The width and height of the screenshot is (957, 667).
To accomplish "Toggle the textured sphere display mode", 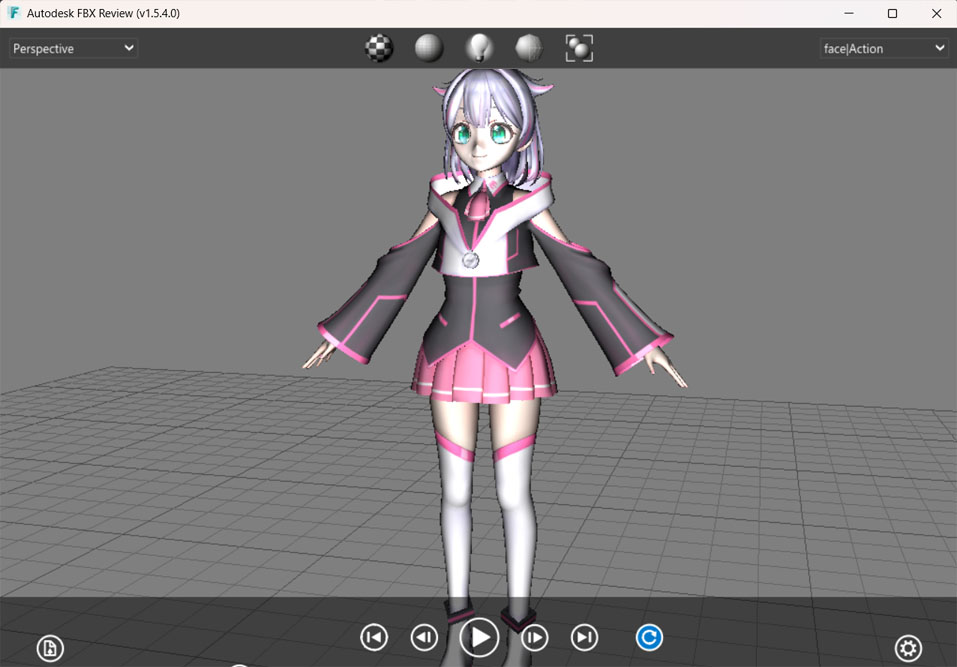I will pyautogui.click(x=529, y=48).
